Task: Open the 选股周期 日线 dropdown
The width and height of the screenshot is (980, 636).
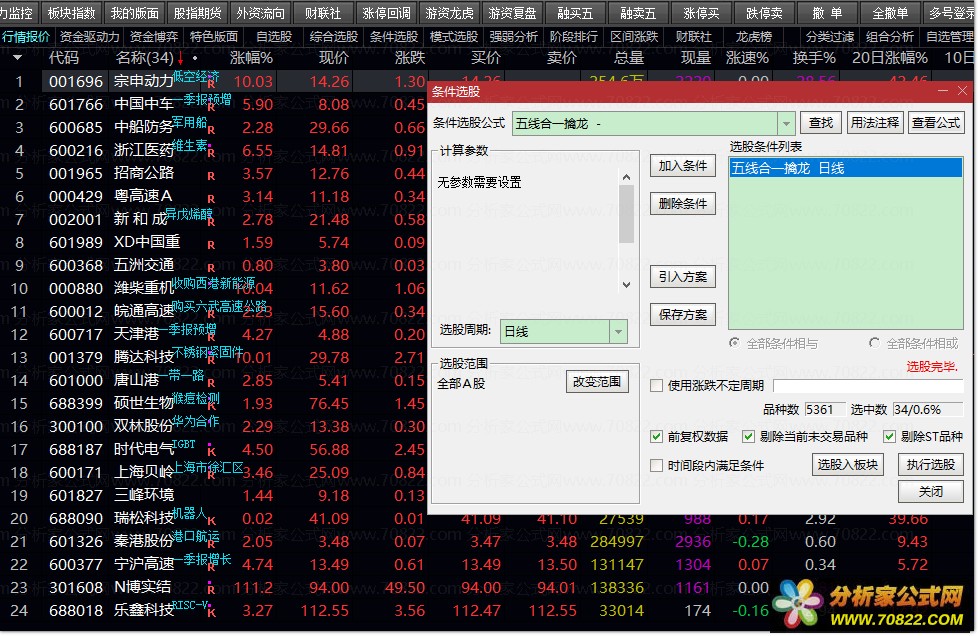Action: click(x=618, y=332)
